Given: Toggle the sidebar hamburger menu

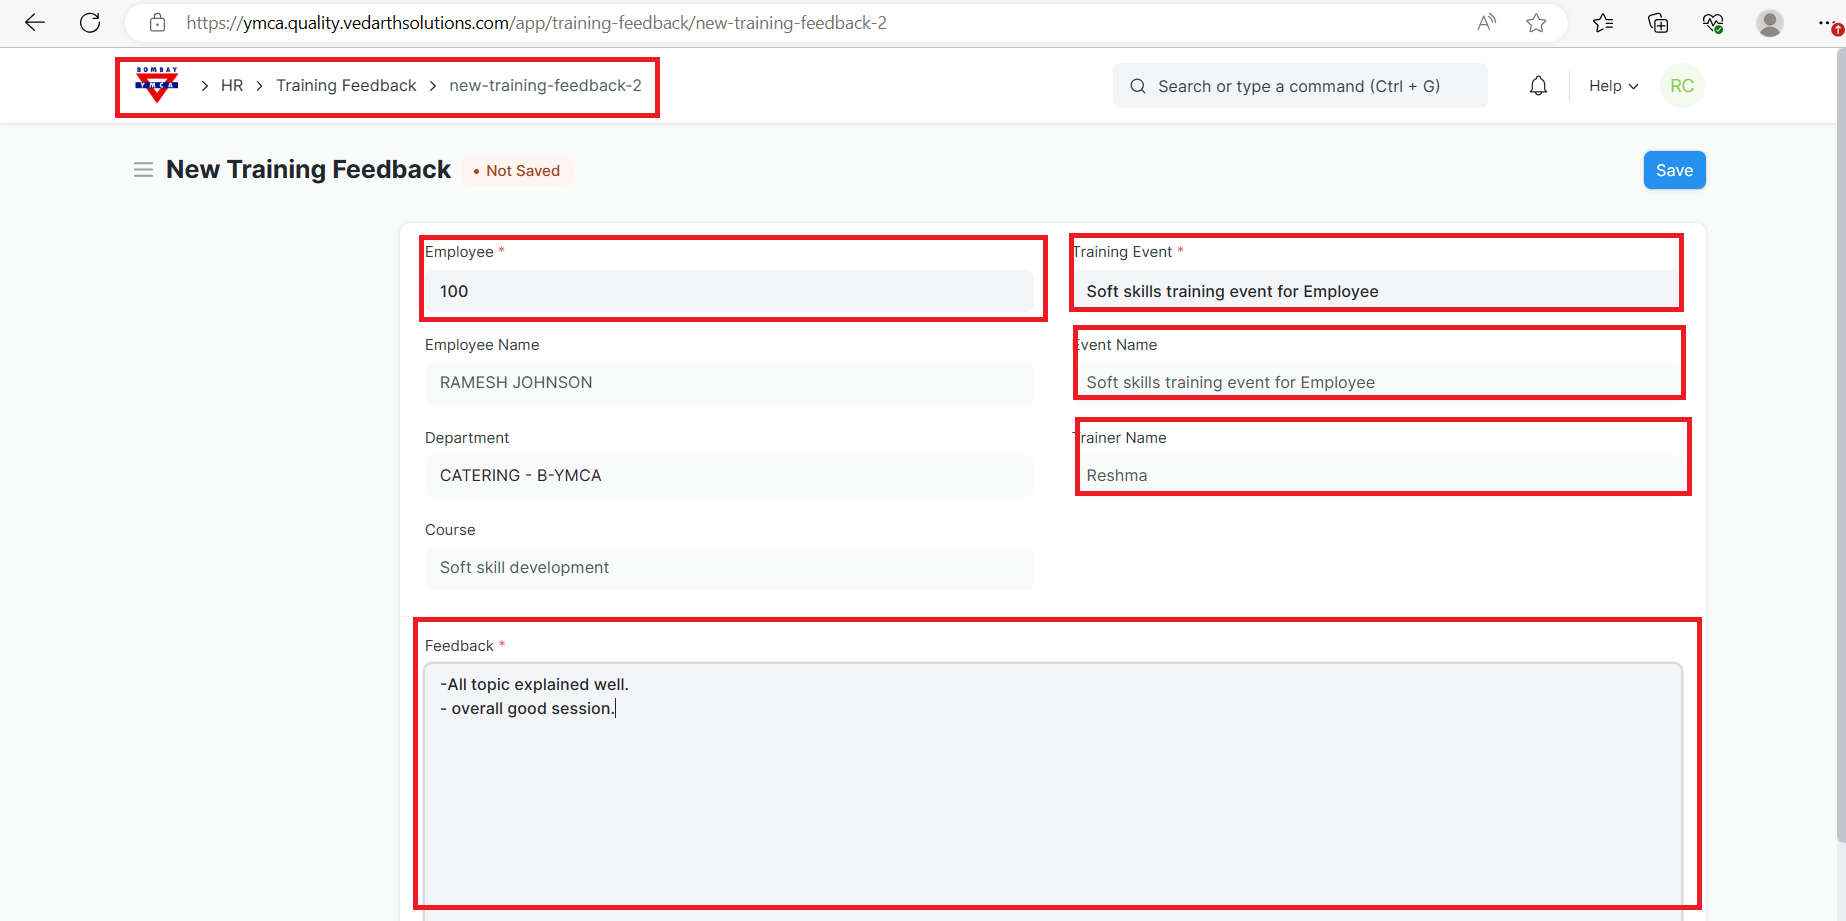Looking at the screenshot, I should [143, 170].
